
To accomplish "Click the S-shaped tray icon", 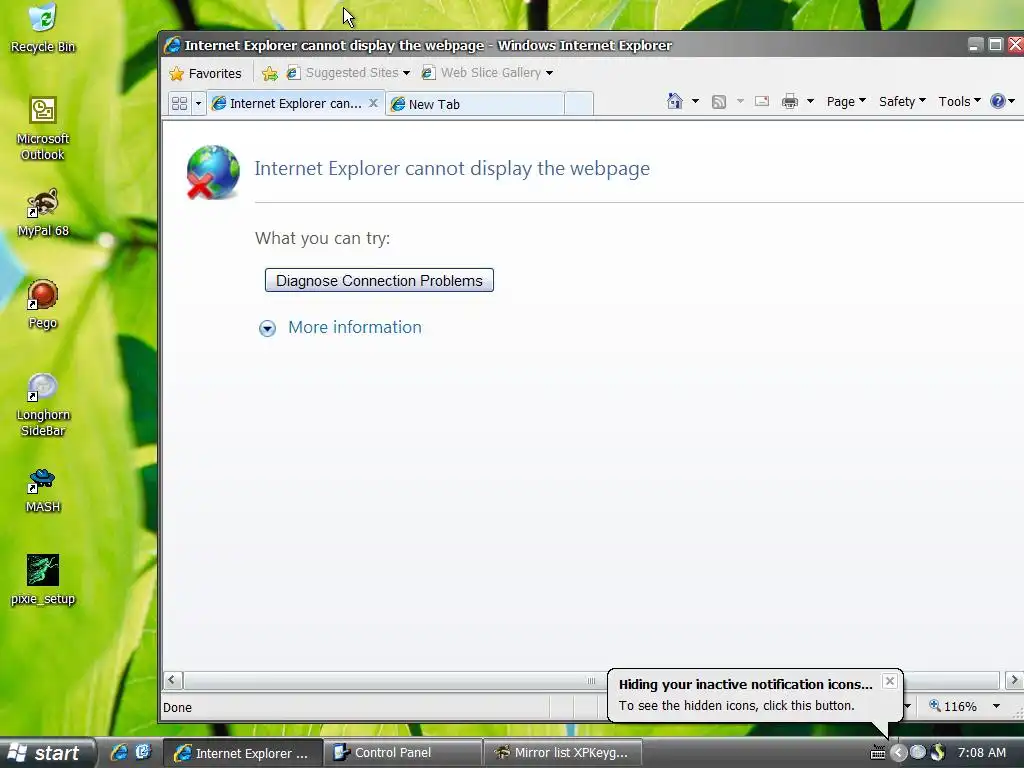I will (x=938, y=752).
